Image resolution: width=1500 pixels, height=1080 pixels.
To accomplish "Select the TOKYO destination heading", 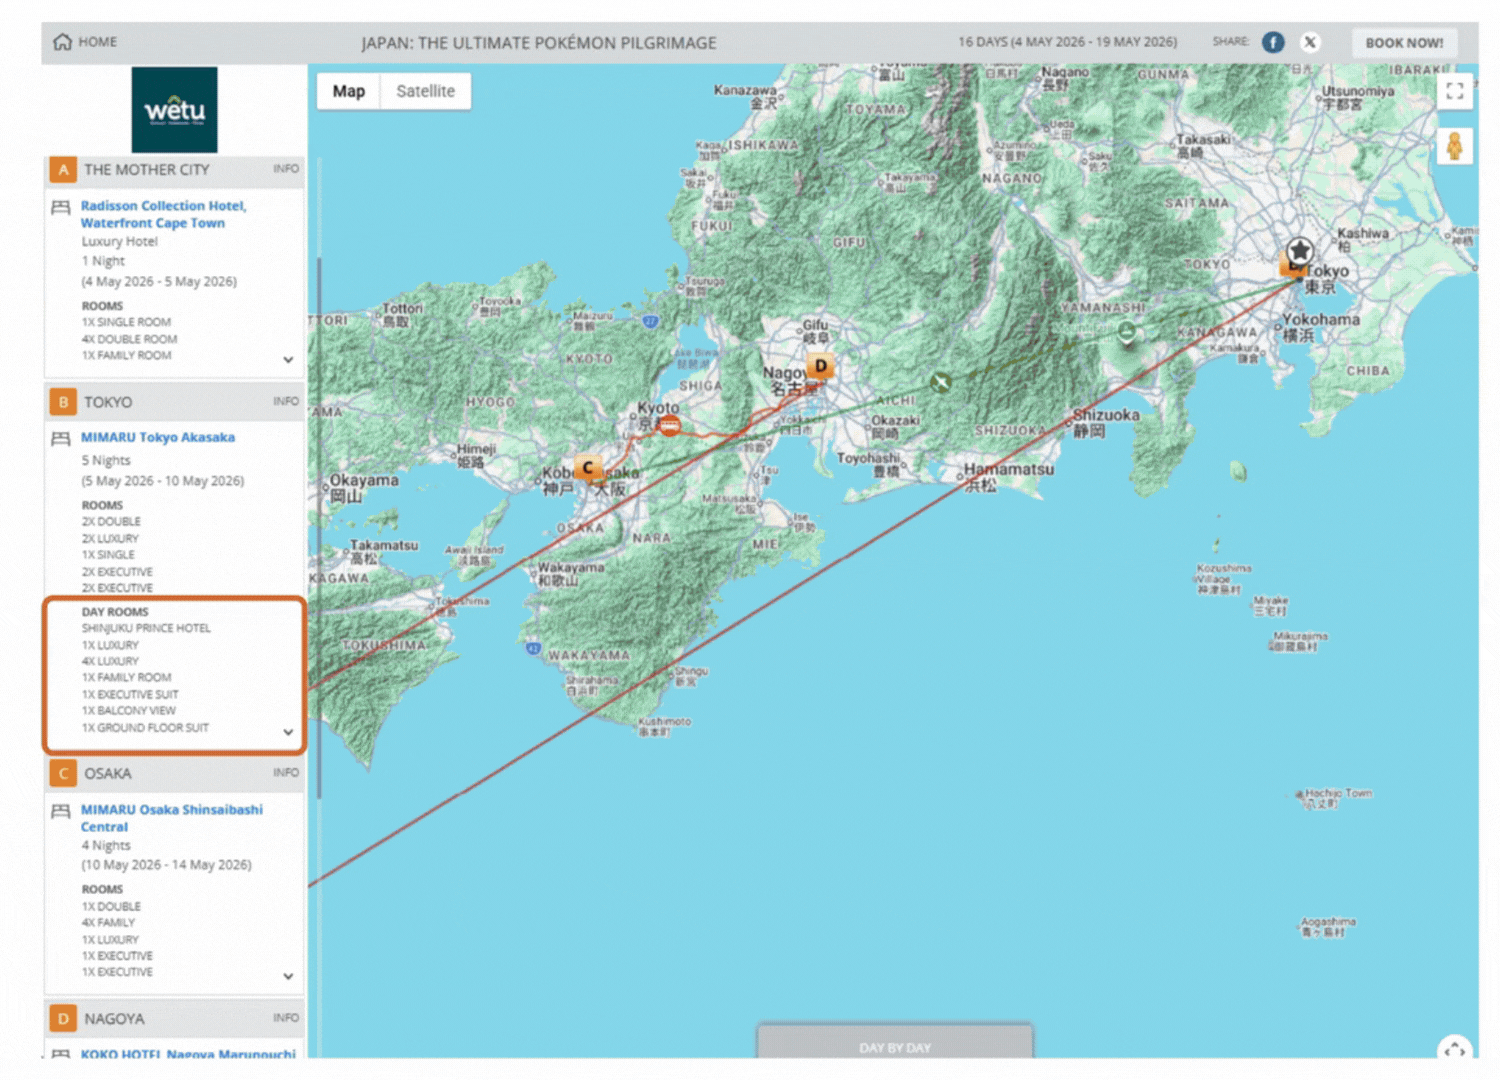I will [108, 402].
